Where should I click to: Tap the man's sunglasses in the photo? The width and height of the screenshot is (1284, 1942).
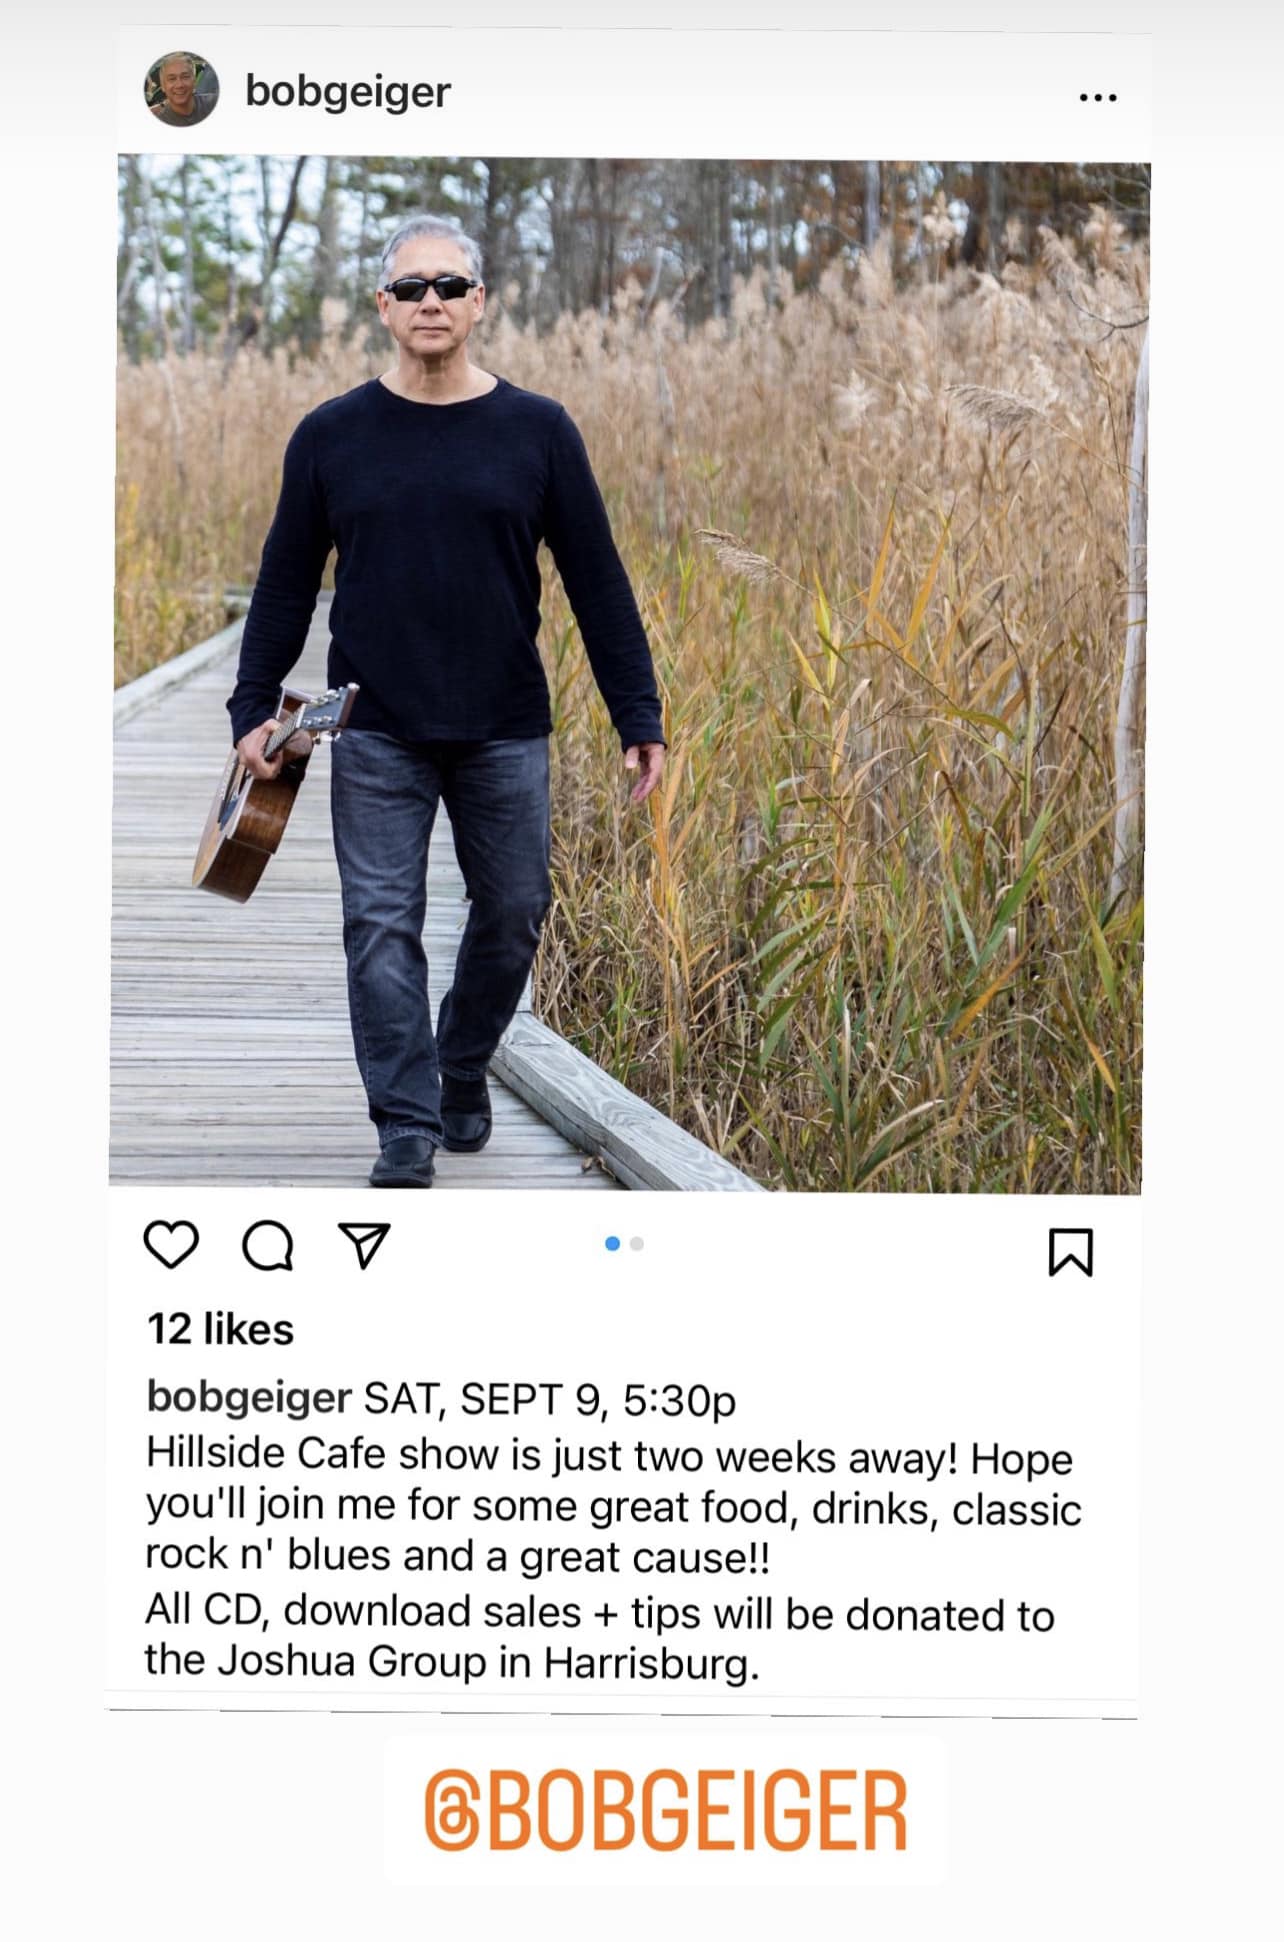click(431, 289)
